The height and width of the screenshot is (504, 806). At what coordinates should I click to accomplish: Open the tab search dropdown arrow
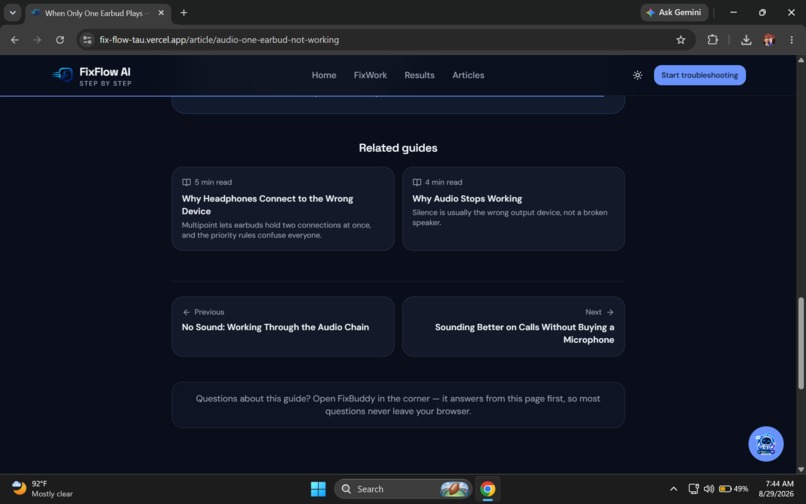12,12
